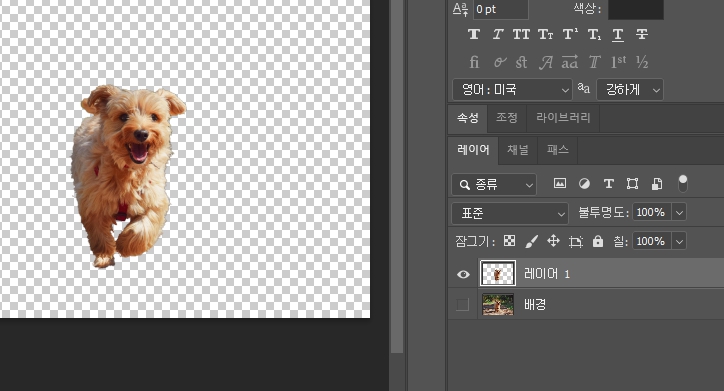This screenshot has width=724, height=391.
Task: Switch to the 조정 tab
Action: click(507, 118)
